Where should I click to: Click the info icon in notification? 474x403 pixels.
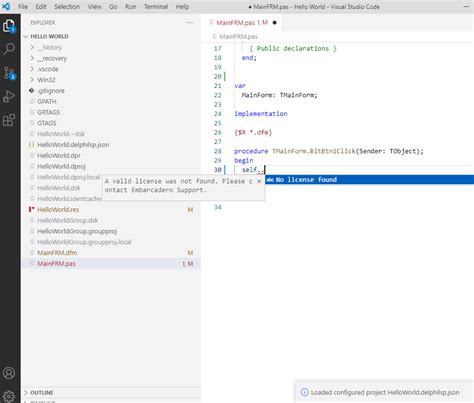(304, 392)
